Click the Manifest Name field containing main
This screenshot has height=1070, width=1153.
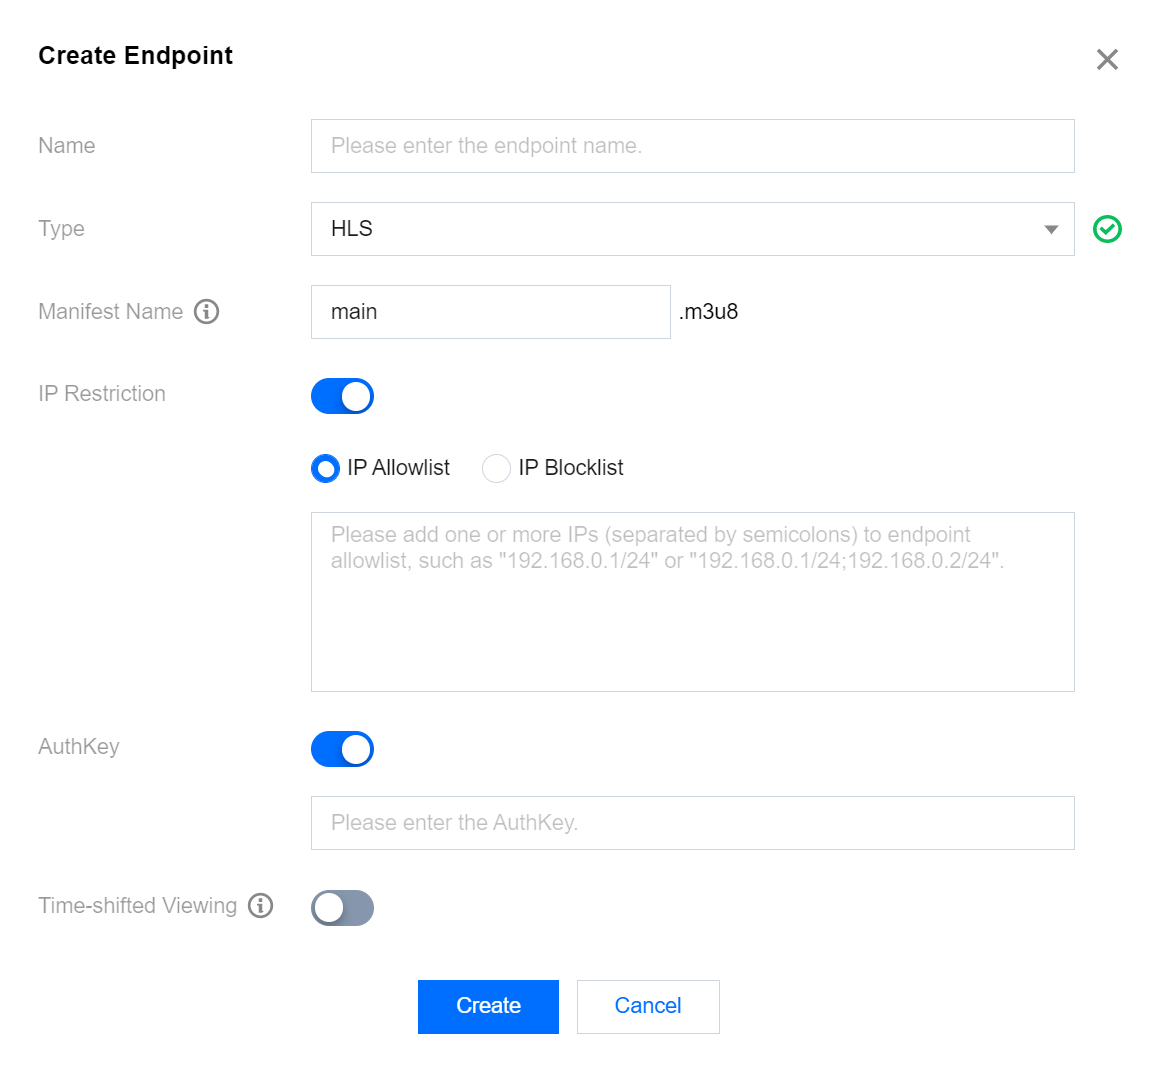tap(490, 312)
